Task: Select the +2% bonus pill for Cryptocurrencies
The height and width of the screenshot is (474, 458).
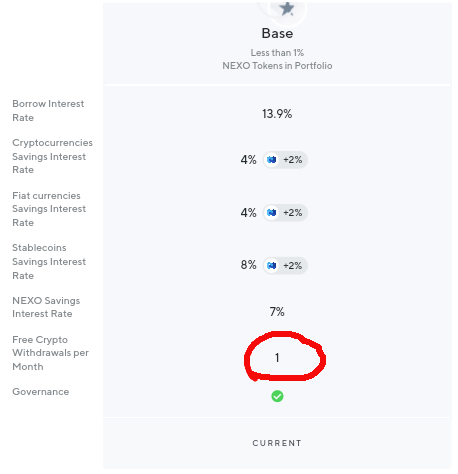Action: click(x=285, y=160)
